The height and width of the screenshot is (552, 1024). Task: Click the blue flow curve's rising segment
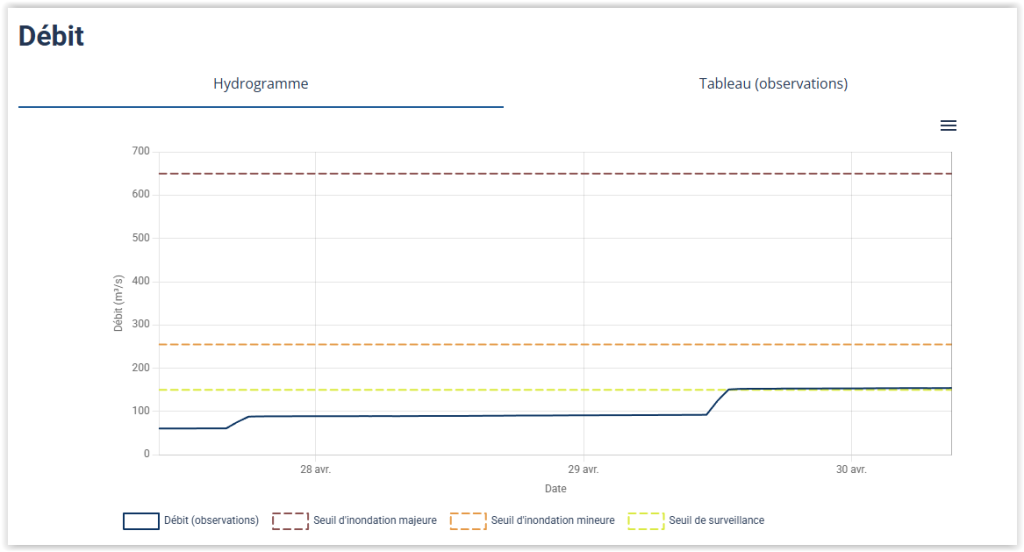[x=717, y=402]
